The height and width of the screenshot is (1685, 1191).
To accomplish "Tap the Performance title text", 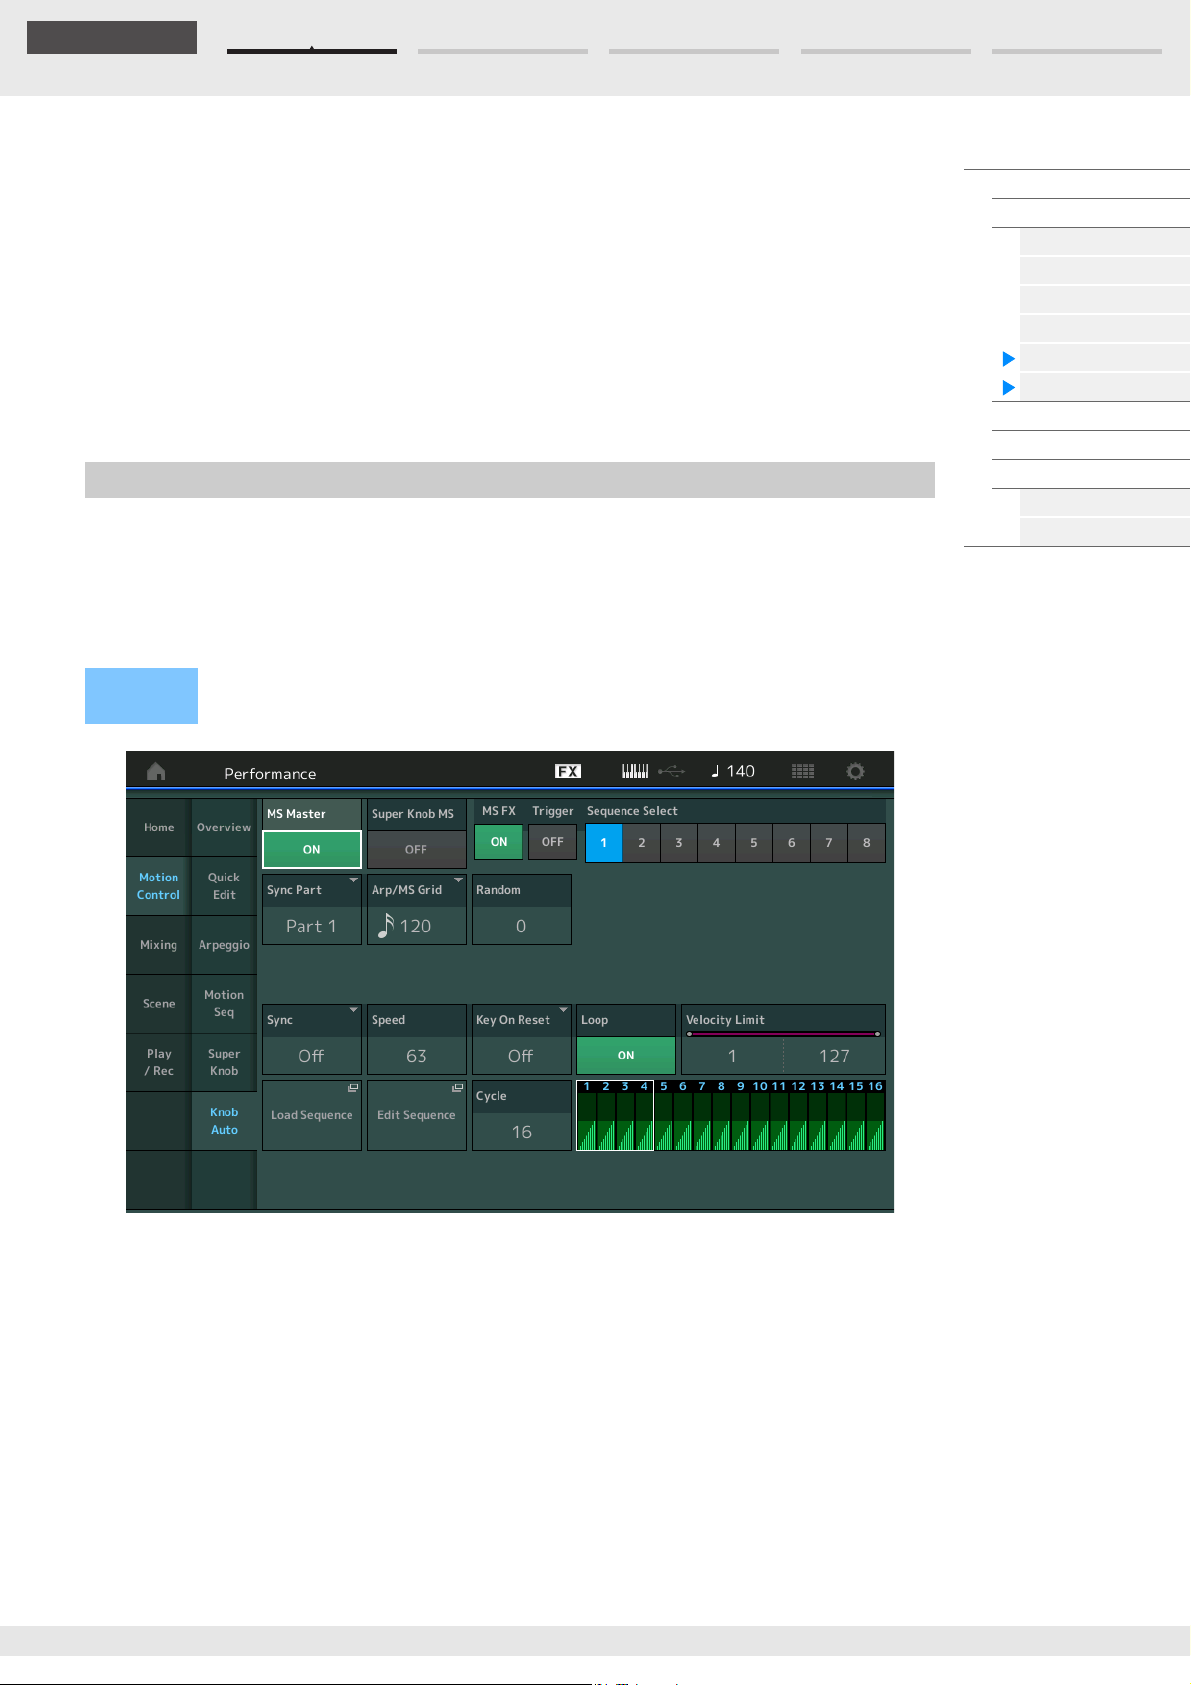I will (x=270, y=774).
